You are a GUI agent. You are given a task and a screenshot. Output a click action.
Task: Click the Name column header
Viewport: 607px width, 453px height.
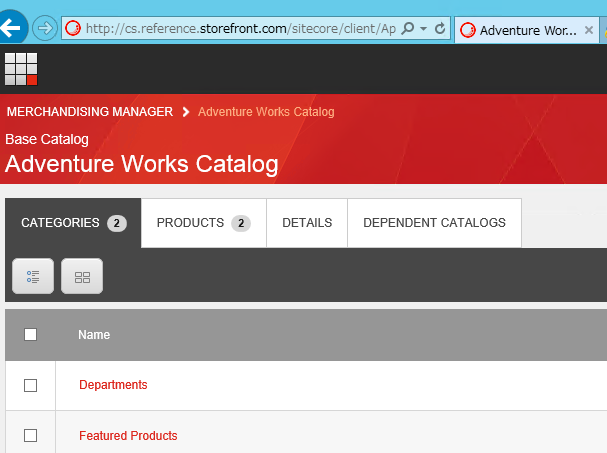click(94, 335)
